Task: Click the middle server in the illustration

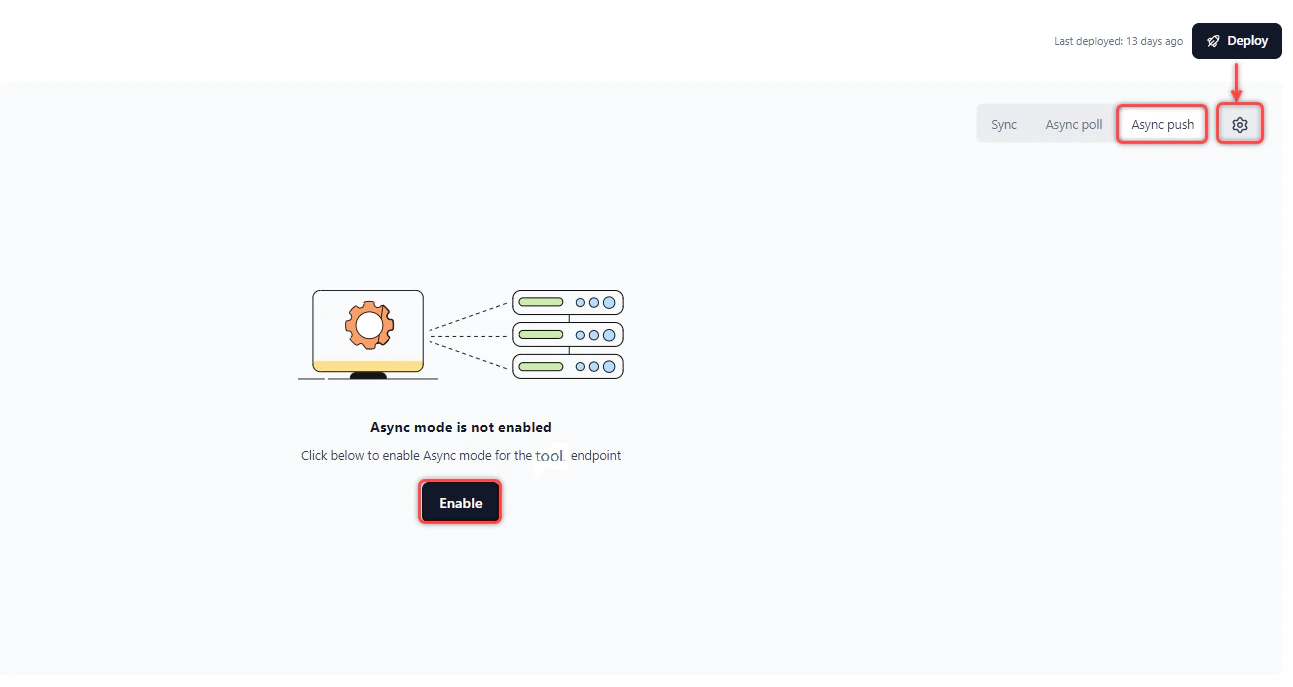Action: pyautogui.click(x=567, y=334)
